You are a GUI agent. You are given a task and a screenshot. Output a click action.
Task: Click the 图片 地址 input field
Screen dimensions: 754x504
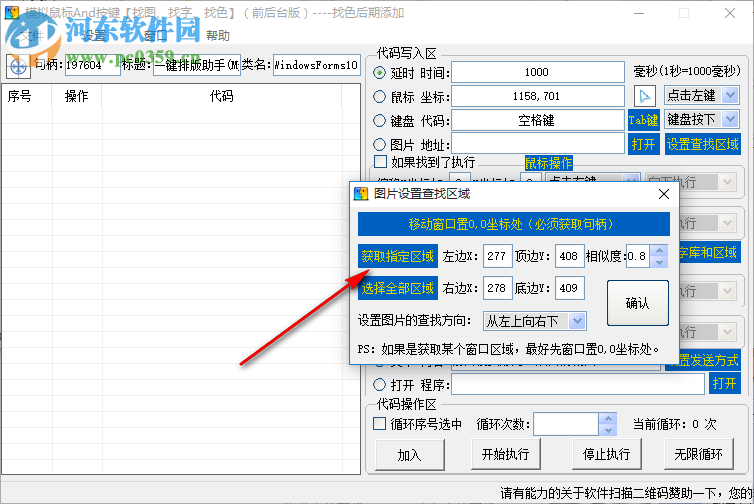[537, 144]
